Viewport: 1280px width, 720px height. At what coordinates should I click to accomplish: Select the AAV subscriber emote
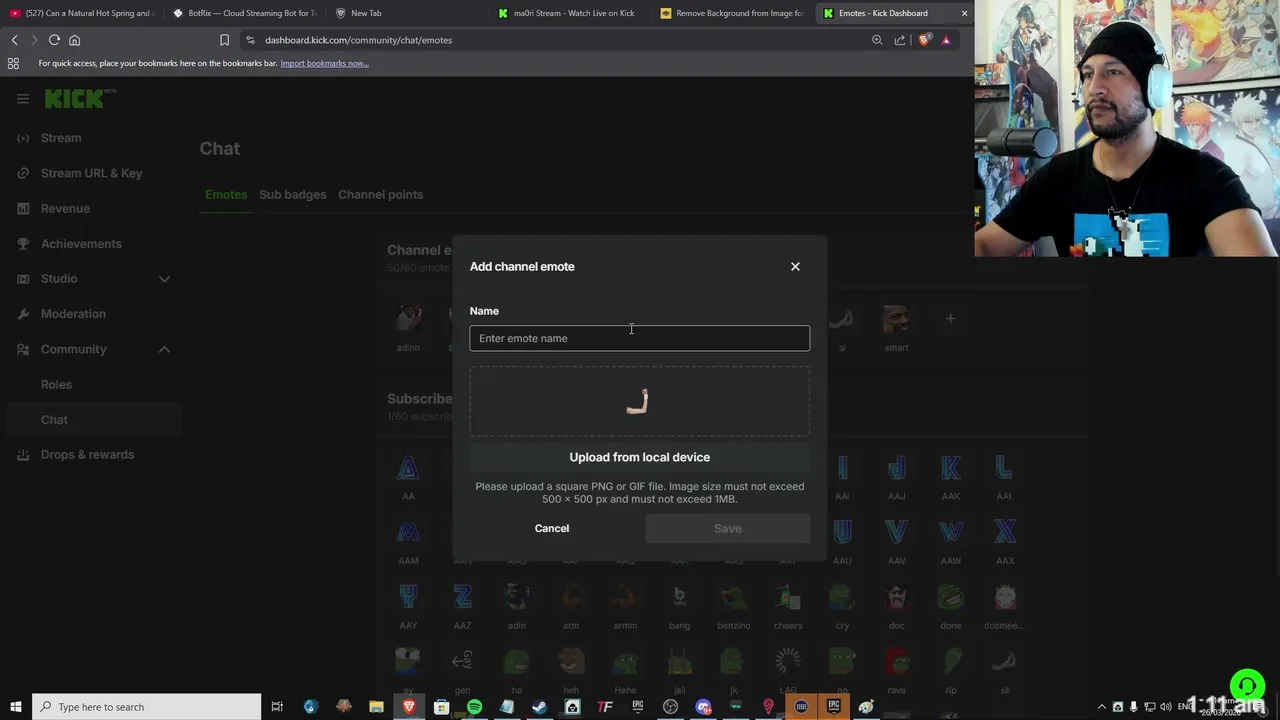pos(896,533)
